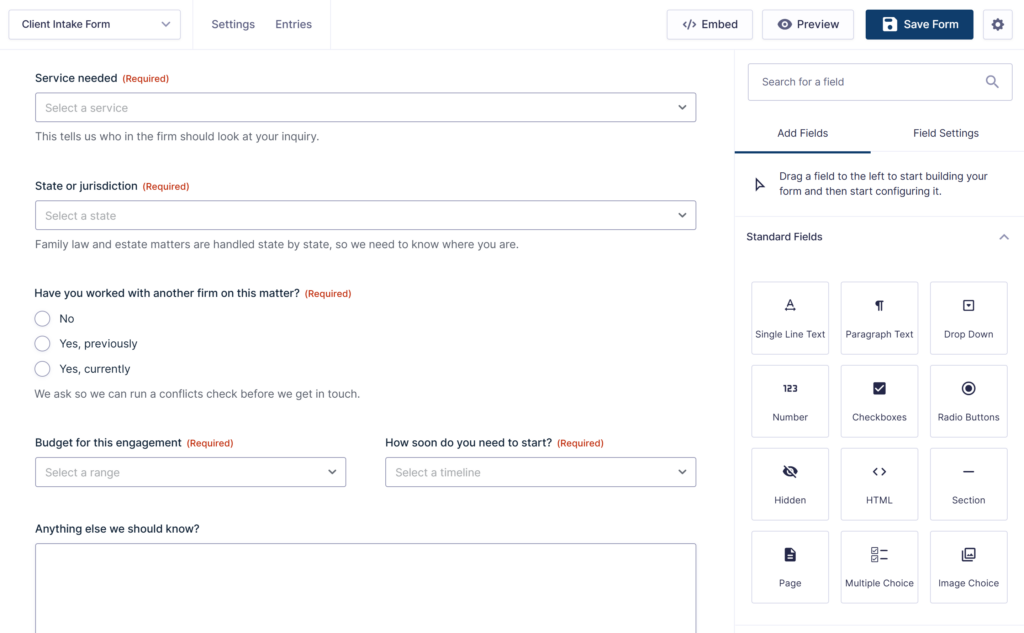
Task: Select the 'No' radio option
Action: pos(42,319)
